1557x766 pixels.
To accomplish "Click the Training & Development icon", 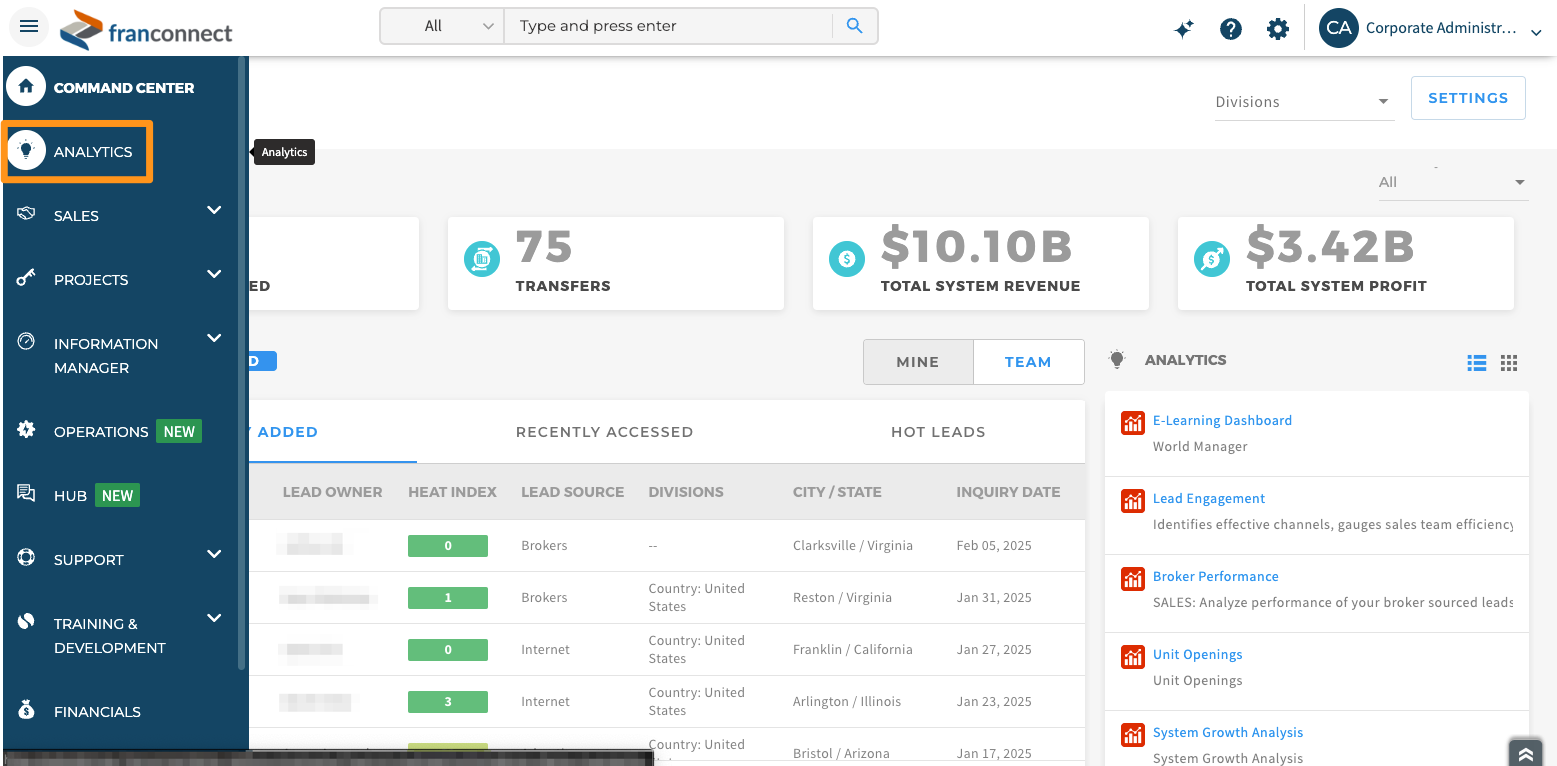I will 26,621.
